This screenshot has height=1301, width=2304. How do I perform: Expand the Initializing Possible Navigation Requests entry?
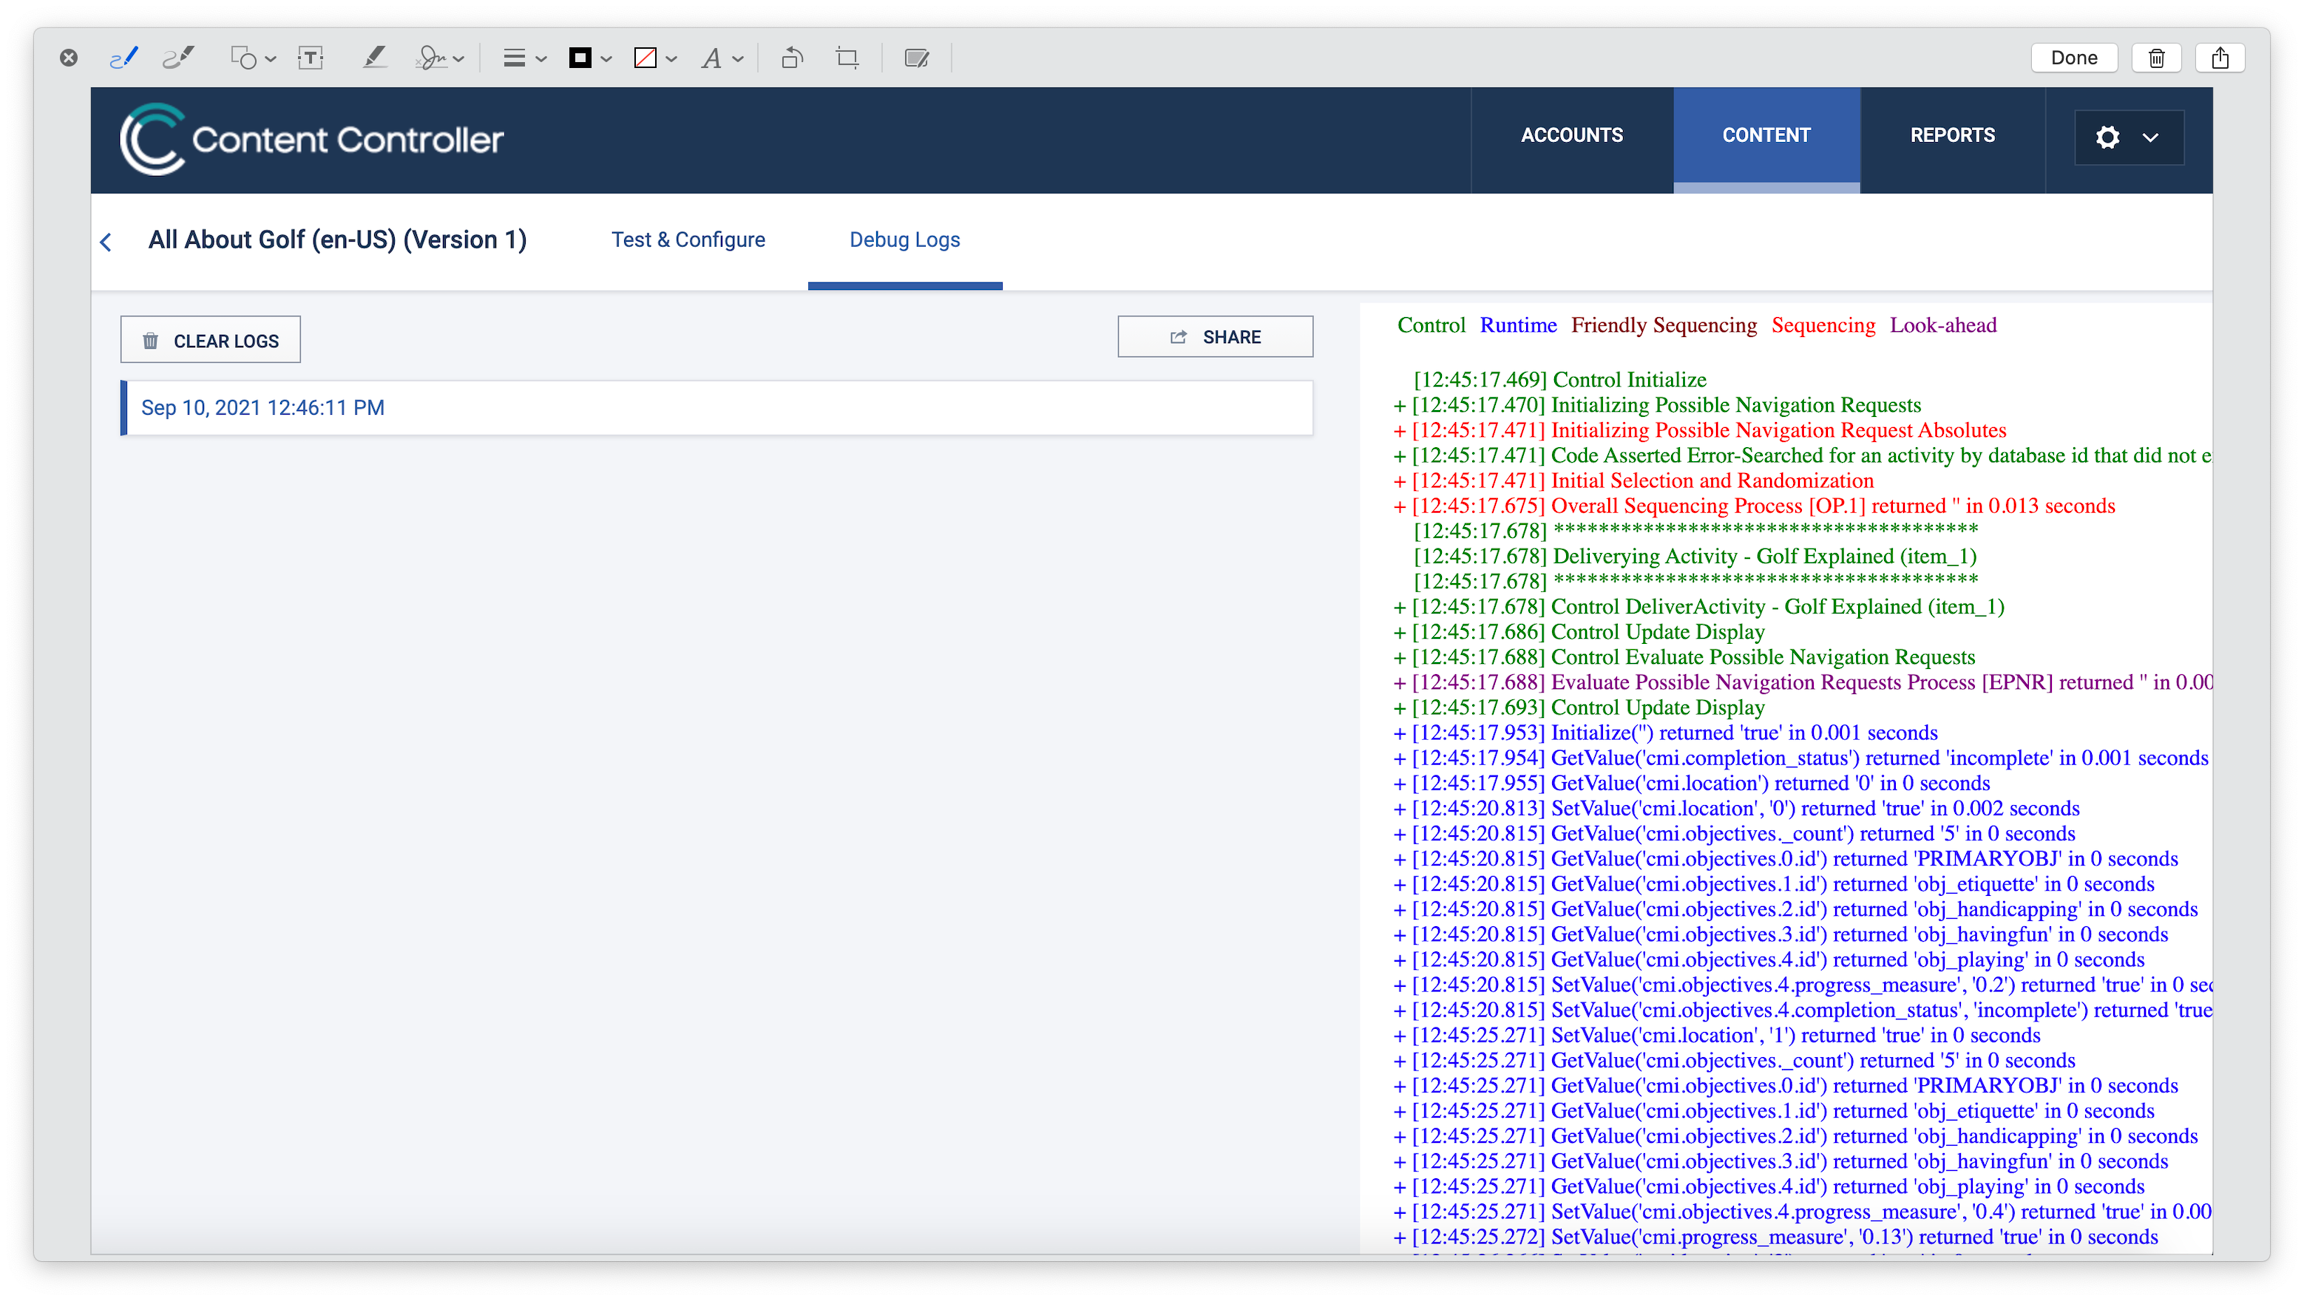[x=1399, y=406]
